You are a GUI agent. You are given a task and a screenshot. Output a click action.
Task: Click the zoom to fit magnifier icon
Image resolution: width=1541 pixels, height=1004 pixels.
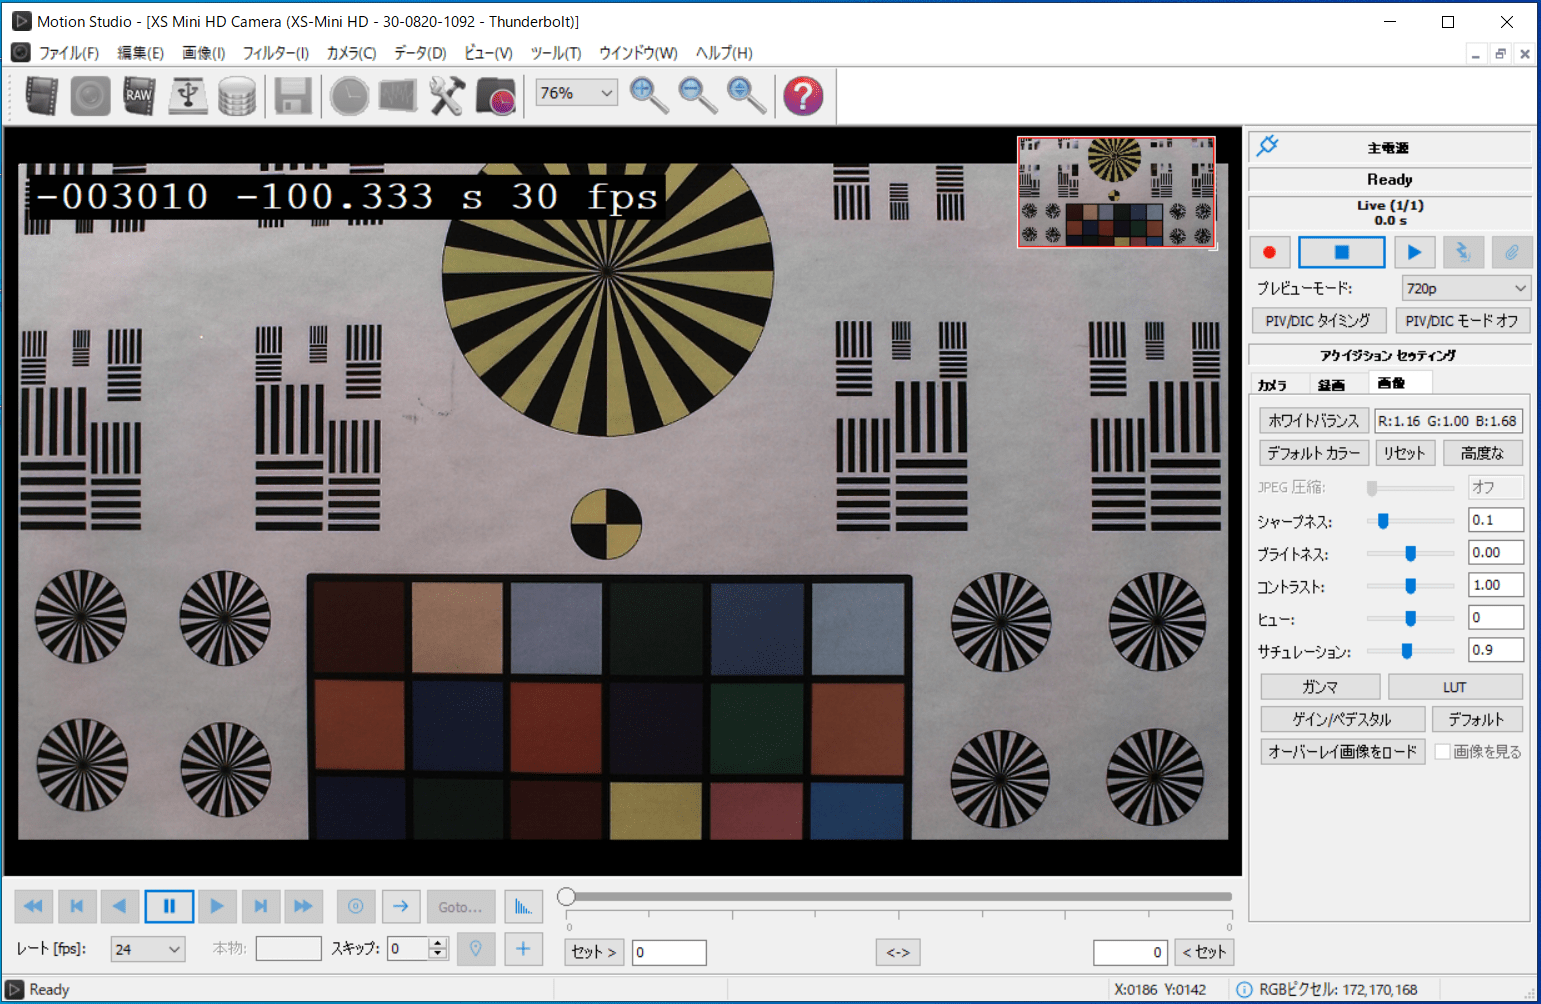tap(746, 95)
